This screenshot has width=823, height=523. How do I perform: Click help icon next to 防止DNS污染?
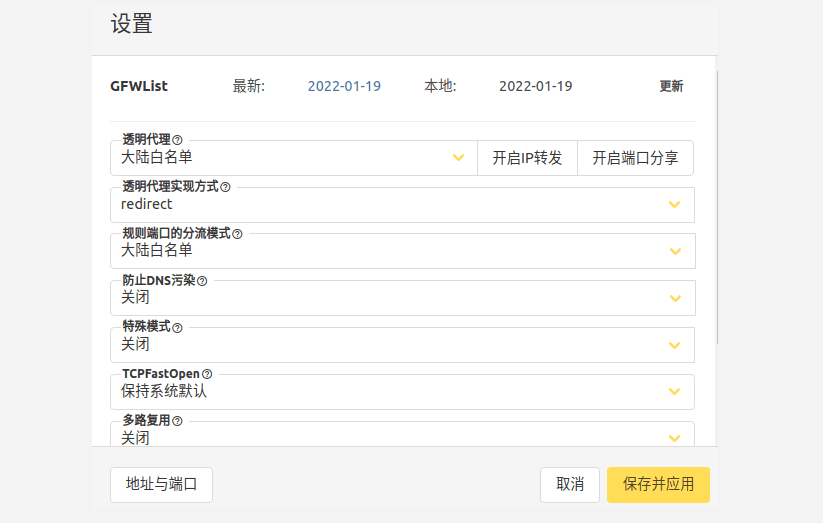tap(202, 281)
